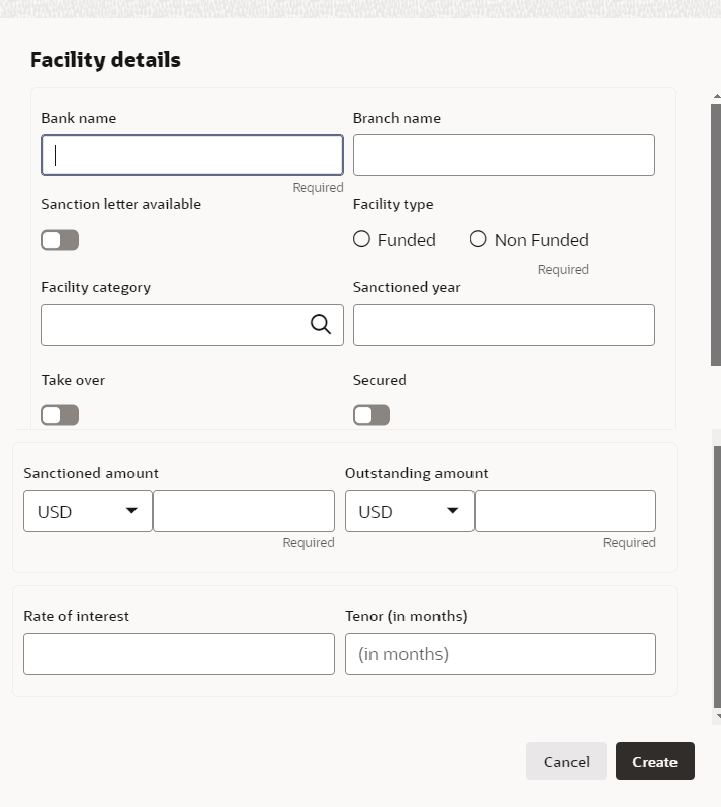Create the facility with the Create button
Screen dimensions: 721x807
click(x=655, y=761)
